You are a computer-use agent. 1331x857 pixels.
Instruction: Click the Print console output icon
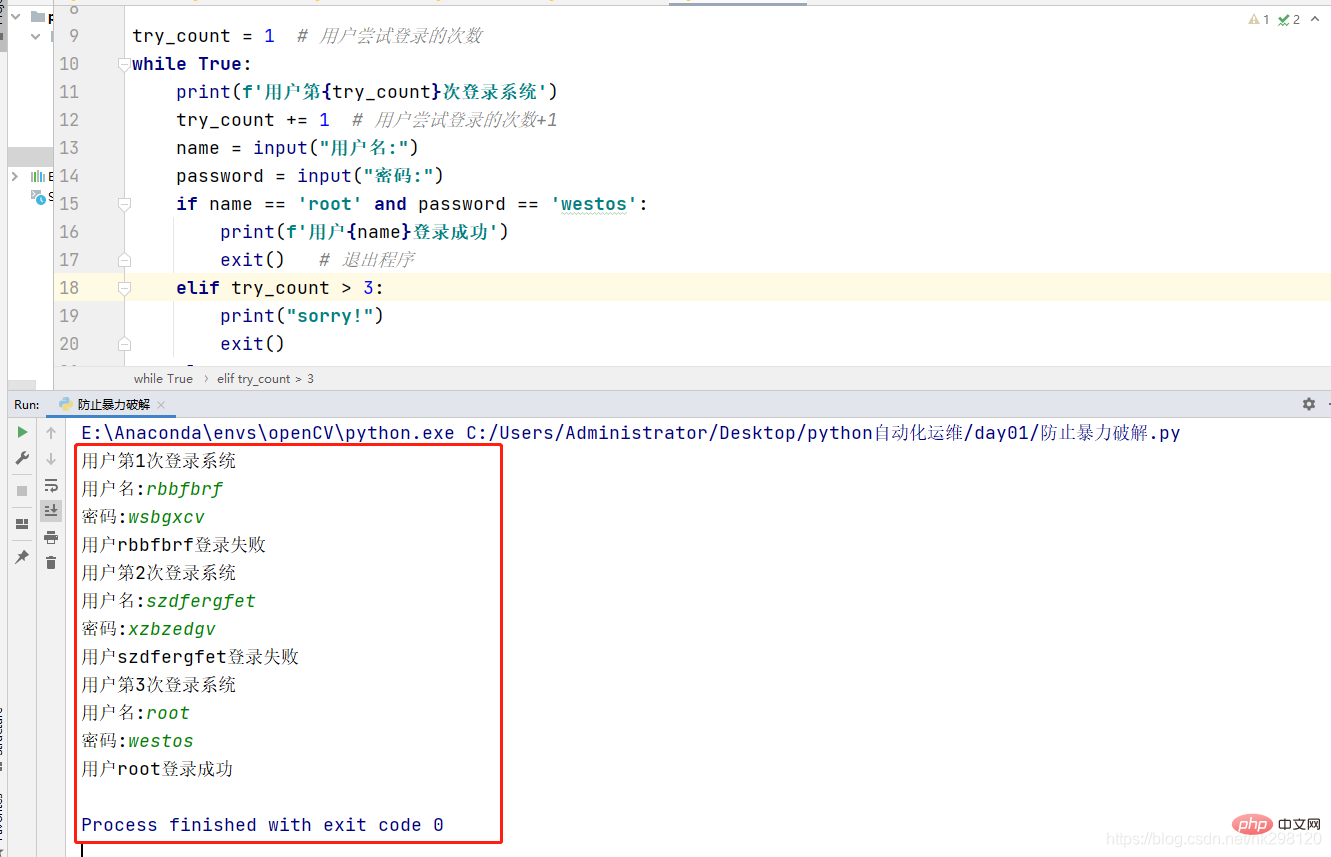(51, 537)
